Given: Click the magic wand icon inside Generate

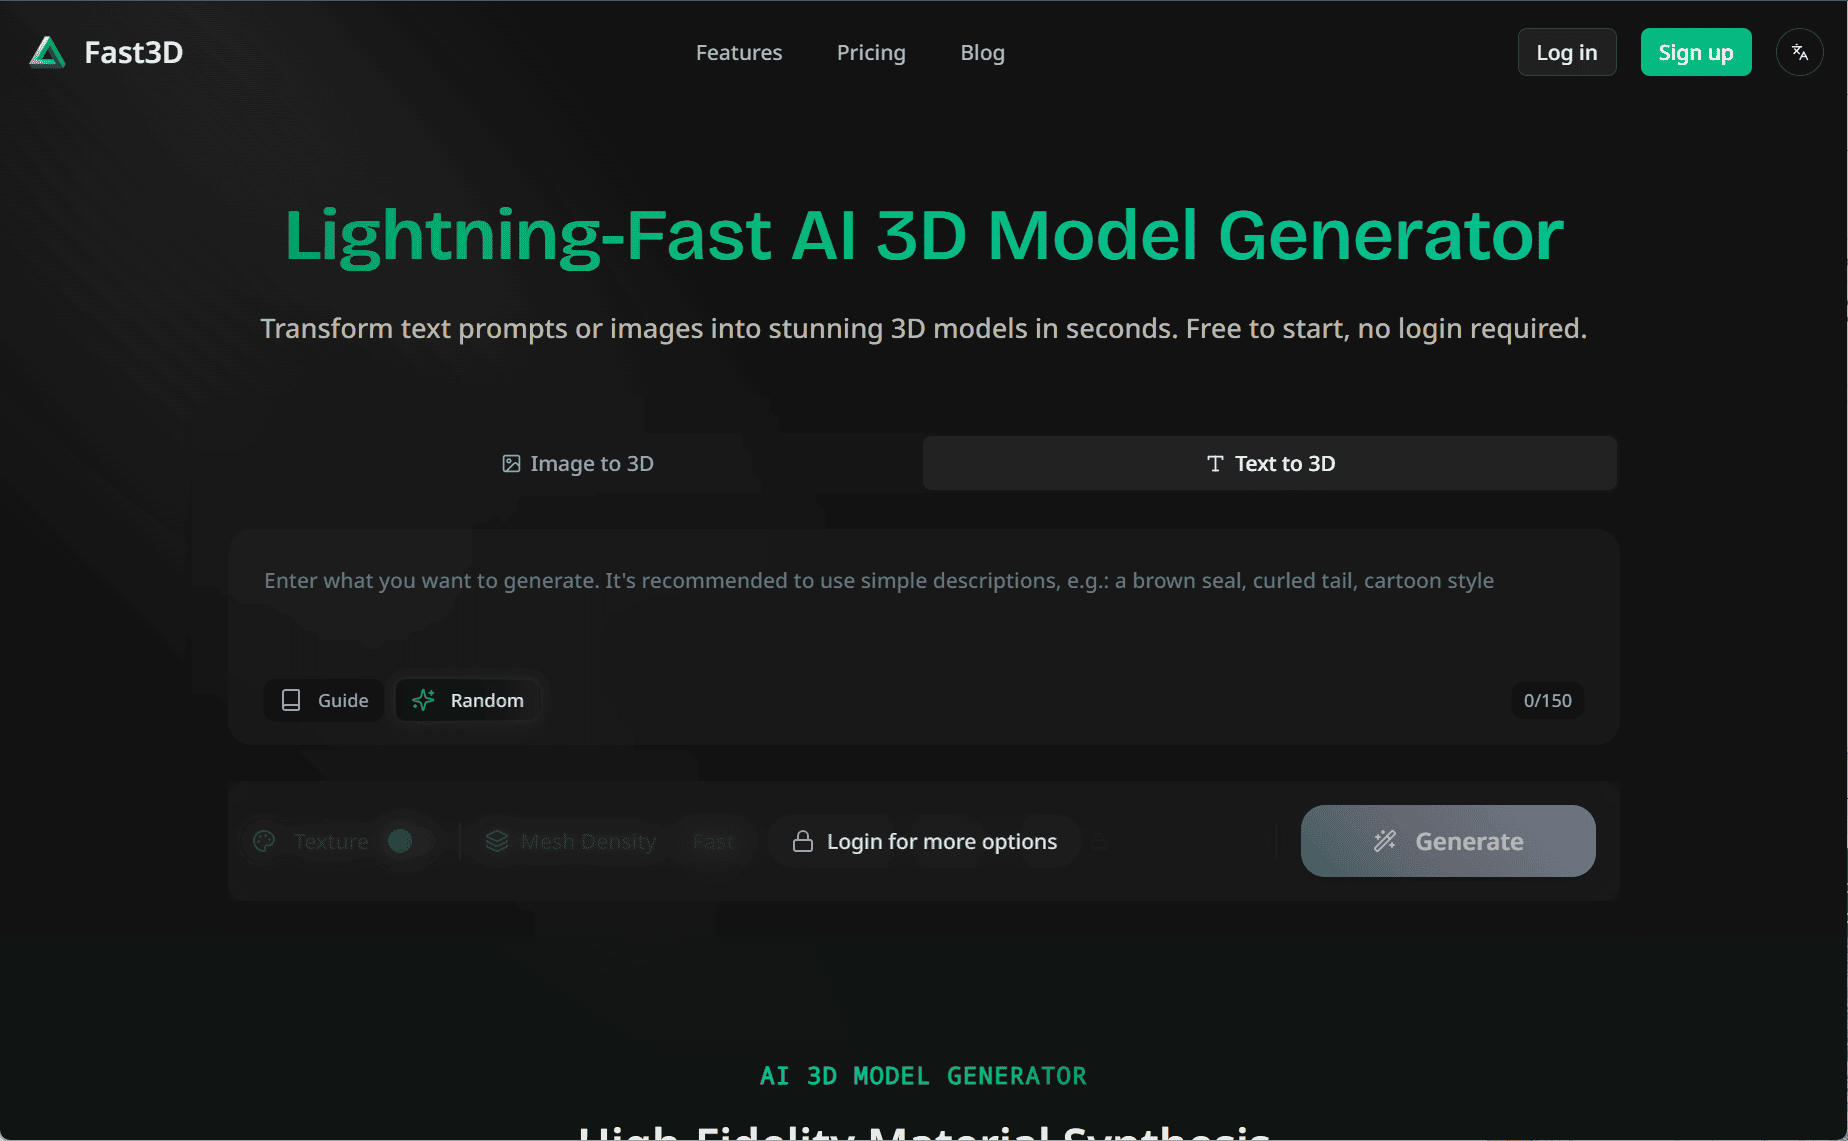Looking at the screenshot, I should click(1385, 841).
